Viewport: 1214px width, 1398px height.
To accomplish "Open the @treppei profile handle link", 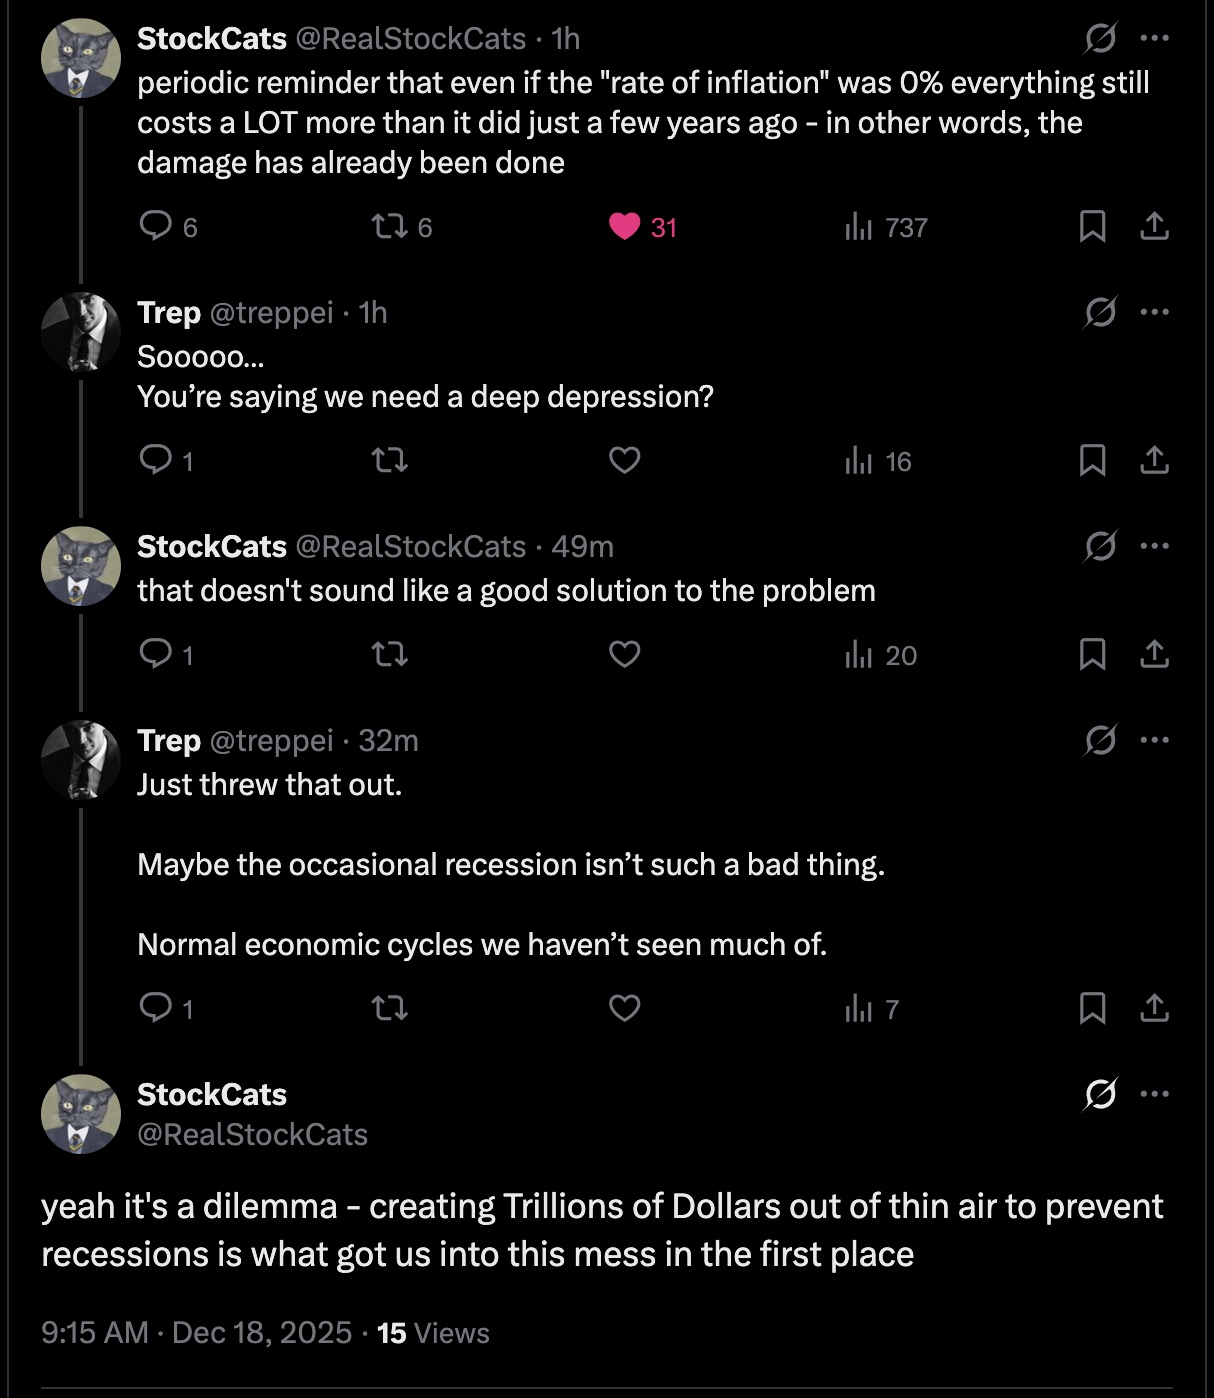I will (x=271, y=313).
